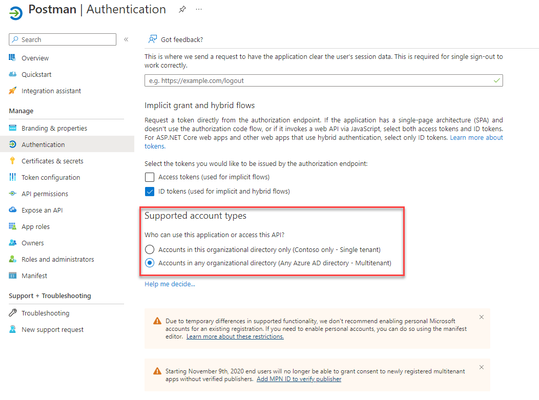Click Add MPN ID to verify publisher
The image size is (539, 400).
click(299, 379)
